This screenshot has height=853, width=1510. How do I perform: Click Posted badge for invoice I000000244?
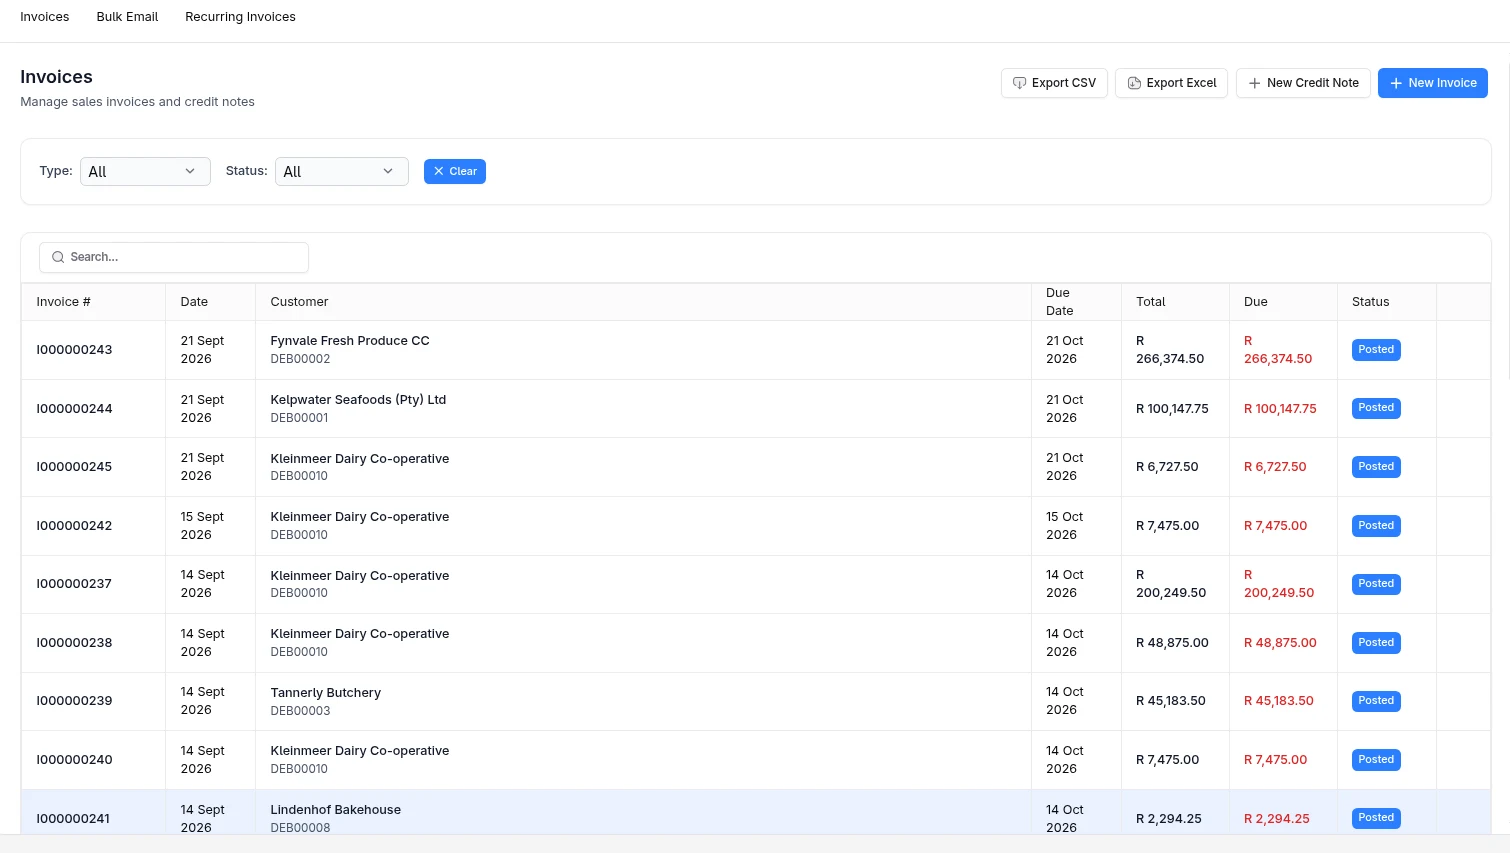1376,408
